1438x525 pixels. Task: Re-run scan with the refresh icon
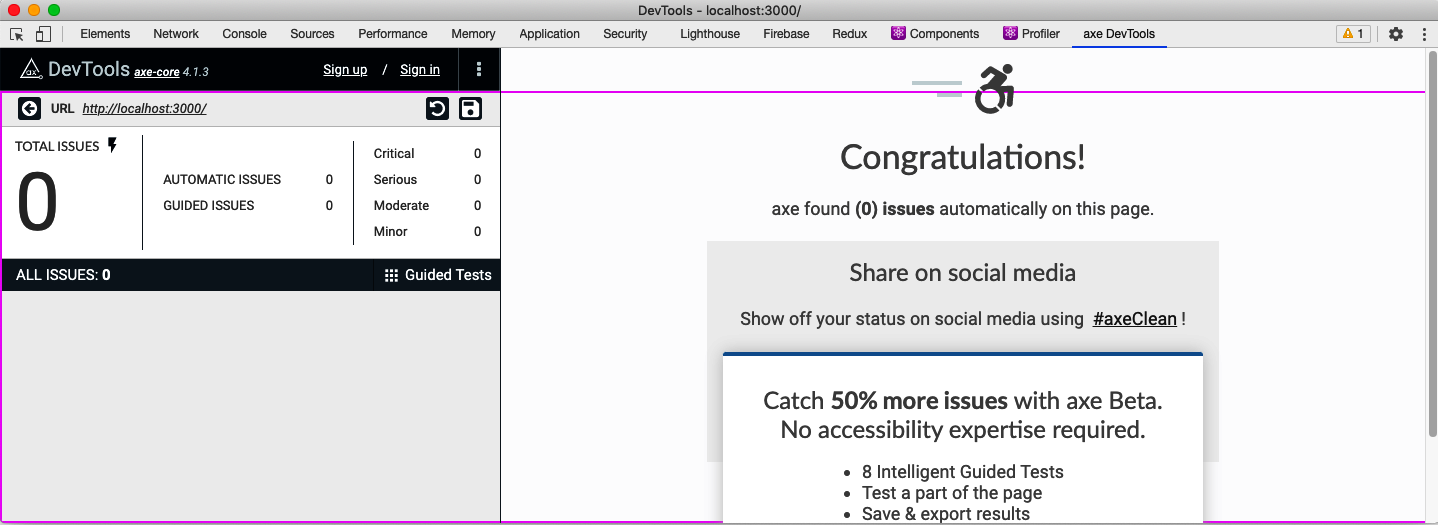437,108
